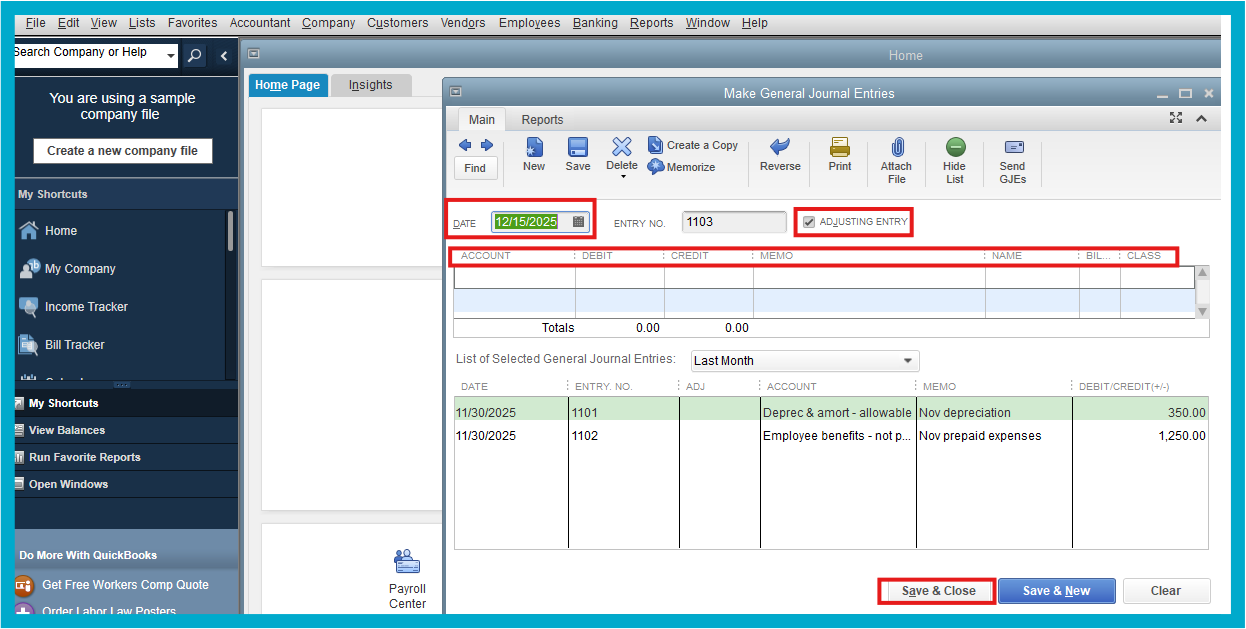Toggle the Adjusting Entry checkbox

[x=809, y=222]
